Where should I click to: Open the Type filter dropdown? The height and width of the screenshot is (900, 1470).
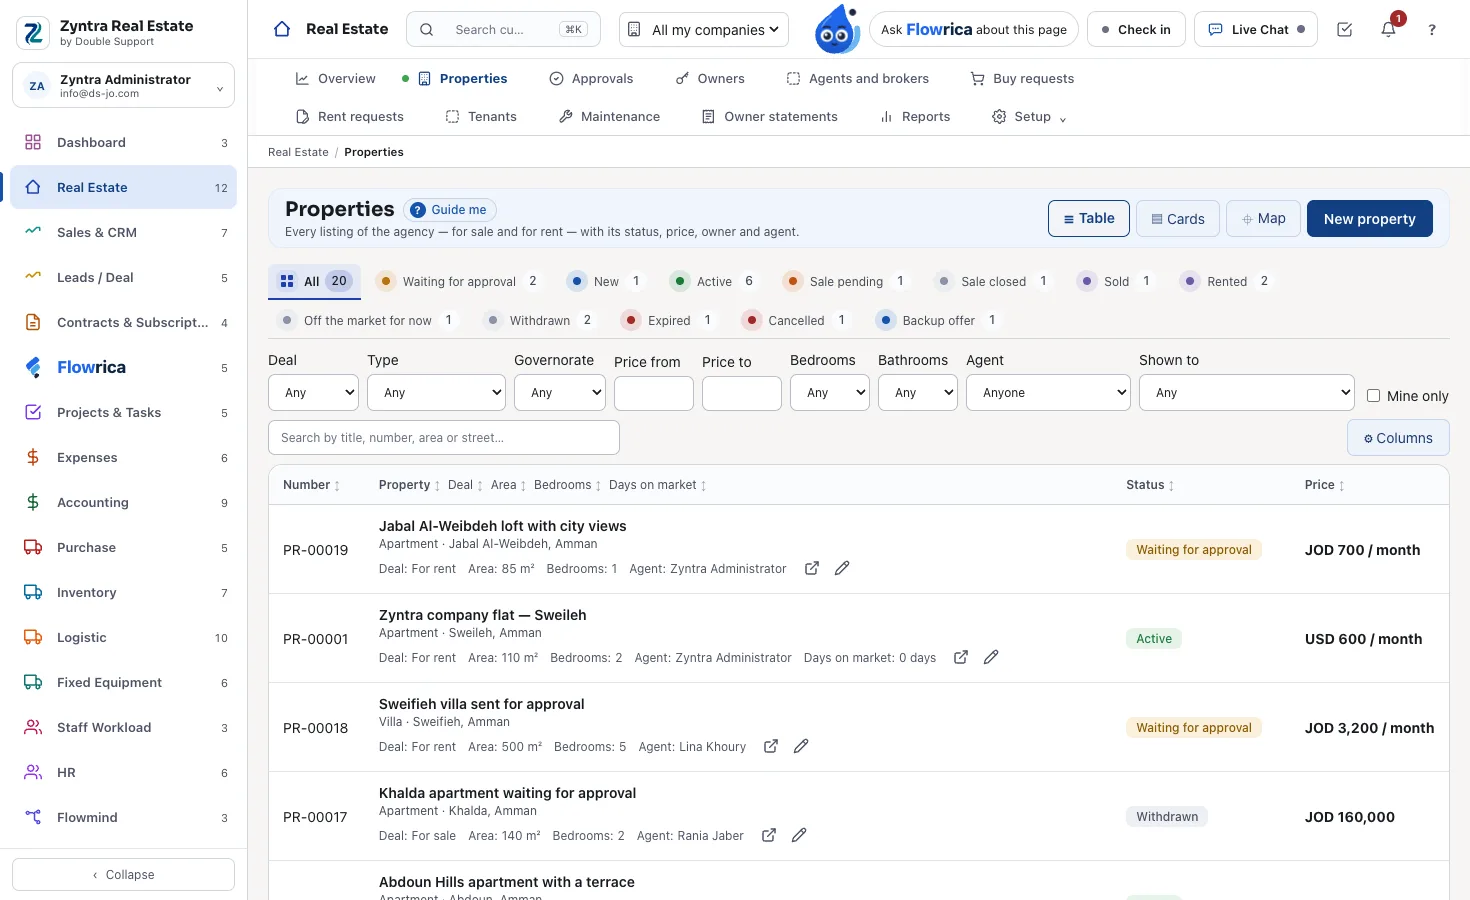click(437, 393)
